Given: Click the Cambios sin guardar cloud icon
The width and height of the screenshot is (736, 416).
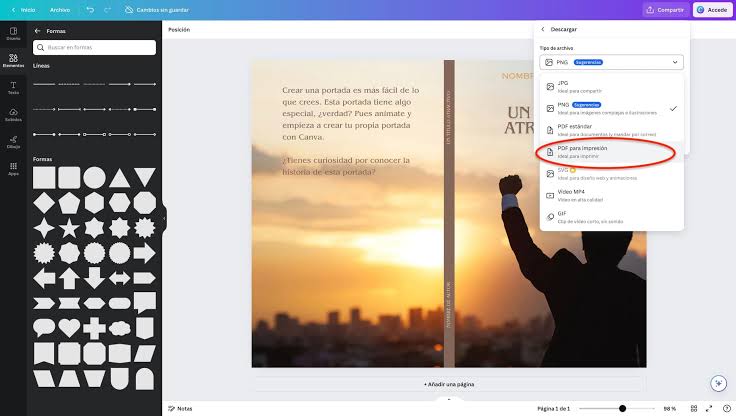Looking at the screenshot, I should click(x=129, y=10).
